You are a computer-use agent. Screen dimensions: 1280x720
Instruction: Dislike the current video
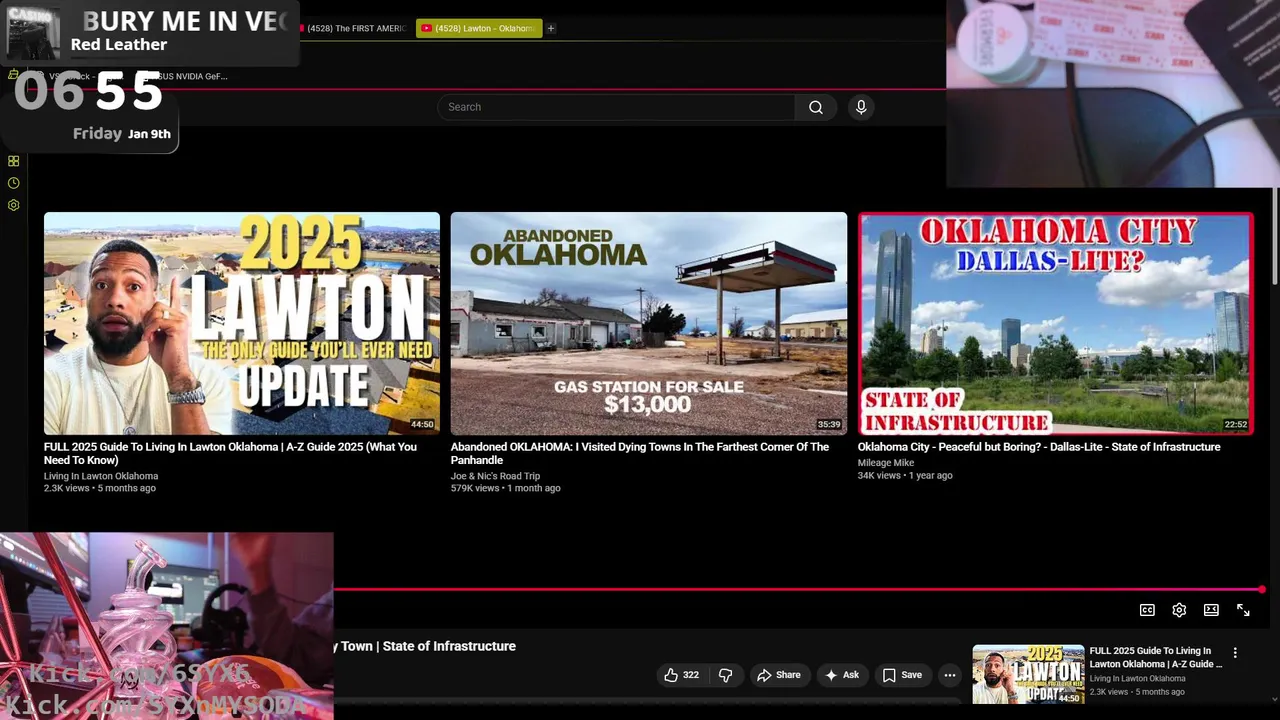click(x=726, y=675)
